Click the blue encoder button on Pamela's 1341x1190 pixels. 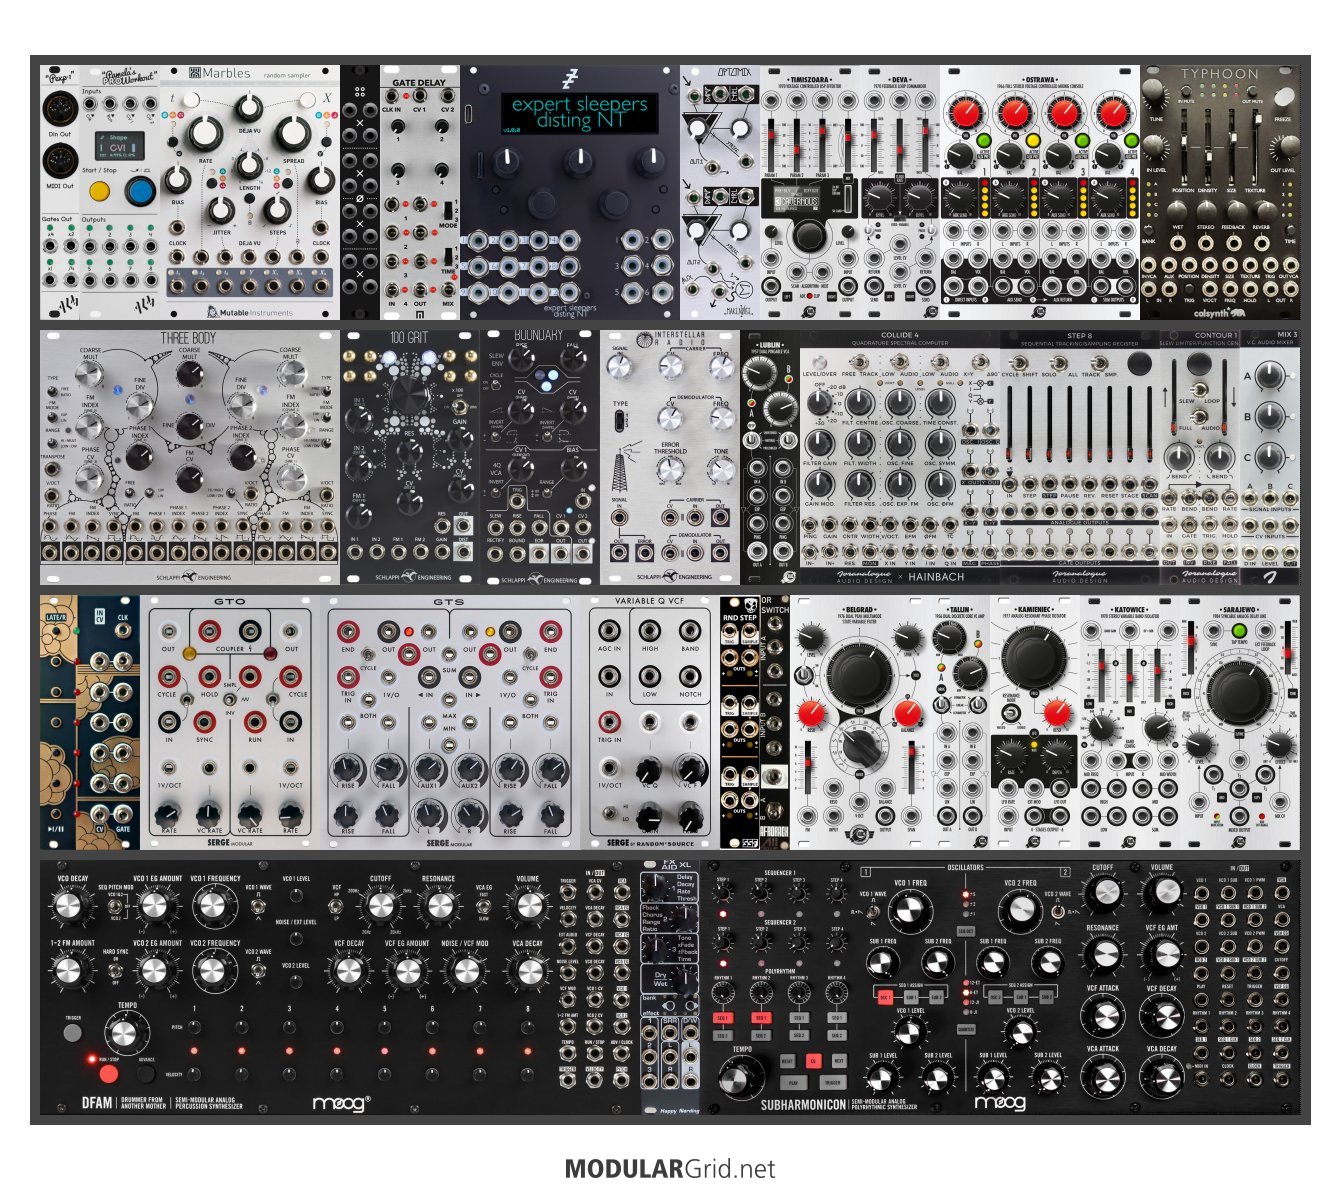(141, 191)
